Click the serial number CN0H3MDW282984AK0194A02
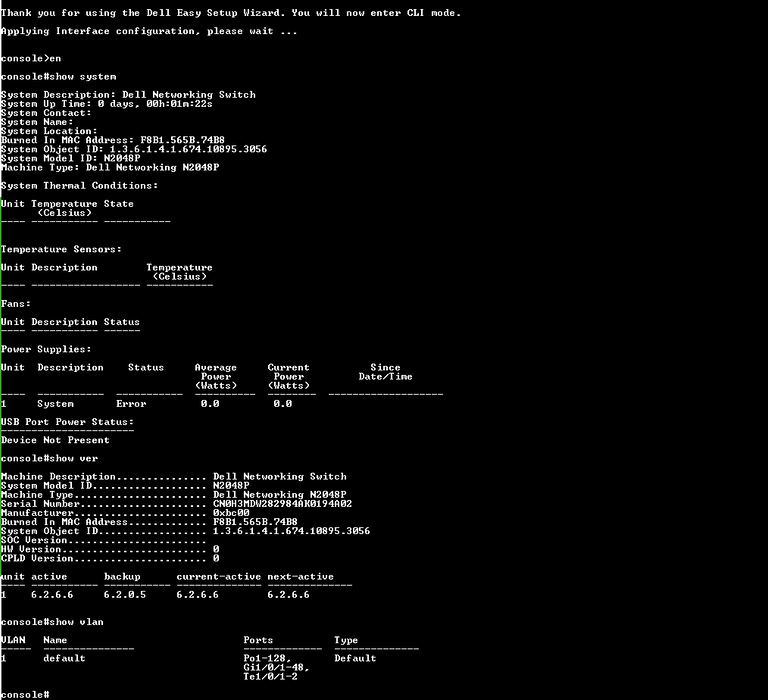This screenshot has height=700, width=768. 283,504
